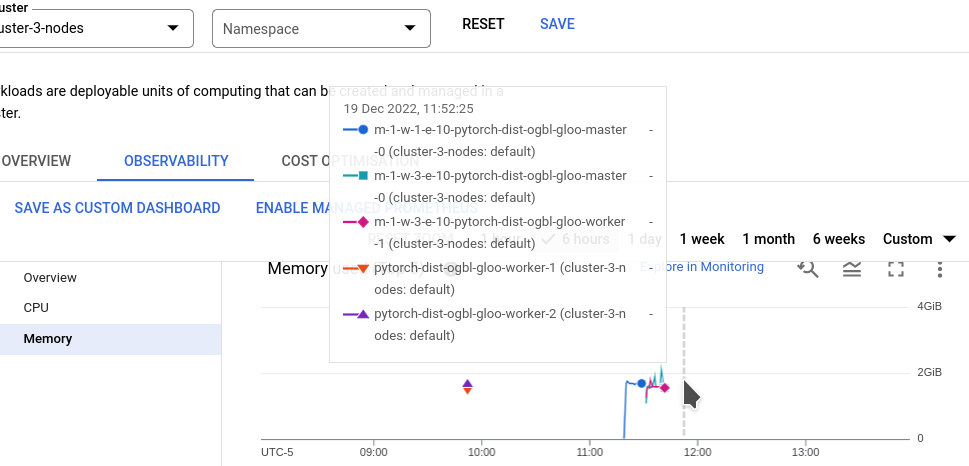Toggle the chart legend icon
This screenshot has width=969, height=466.
point(852,268)
